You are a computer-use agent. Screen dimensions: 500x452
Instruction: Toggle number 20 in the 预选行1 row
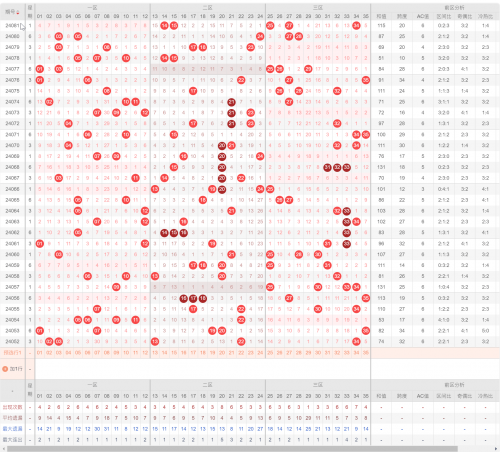222,353
